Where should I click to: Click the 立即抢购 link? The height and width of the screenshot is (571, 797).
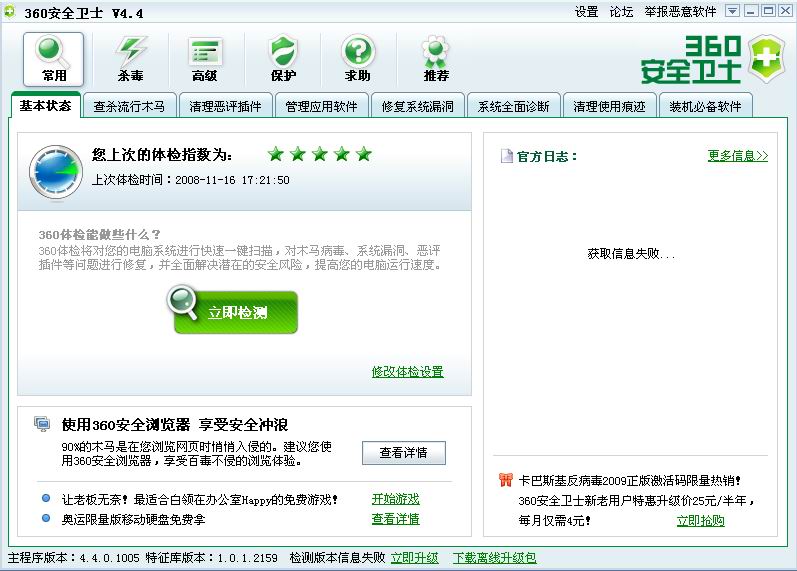click(700, 520)
